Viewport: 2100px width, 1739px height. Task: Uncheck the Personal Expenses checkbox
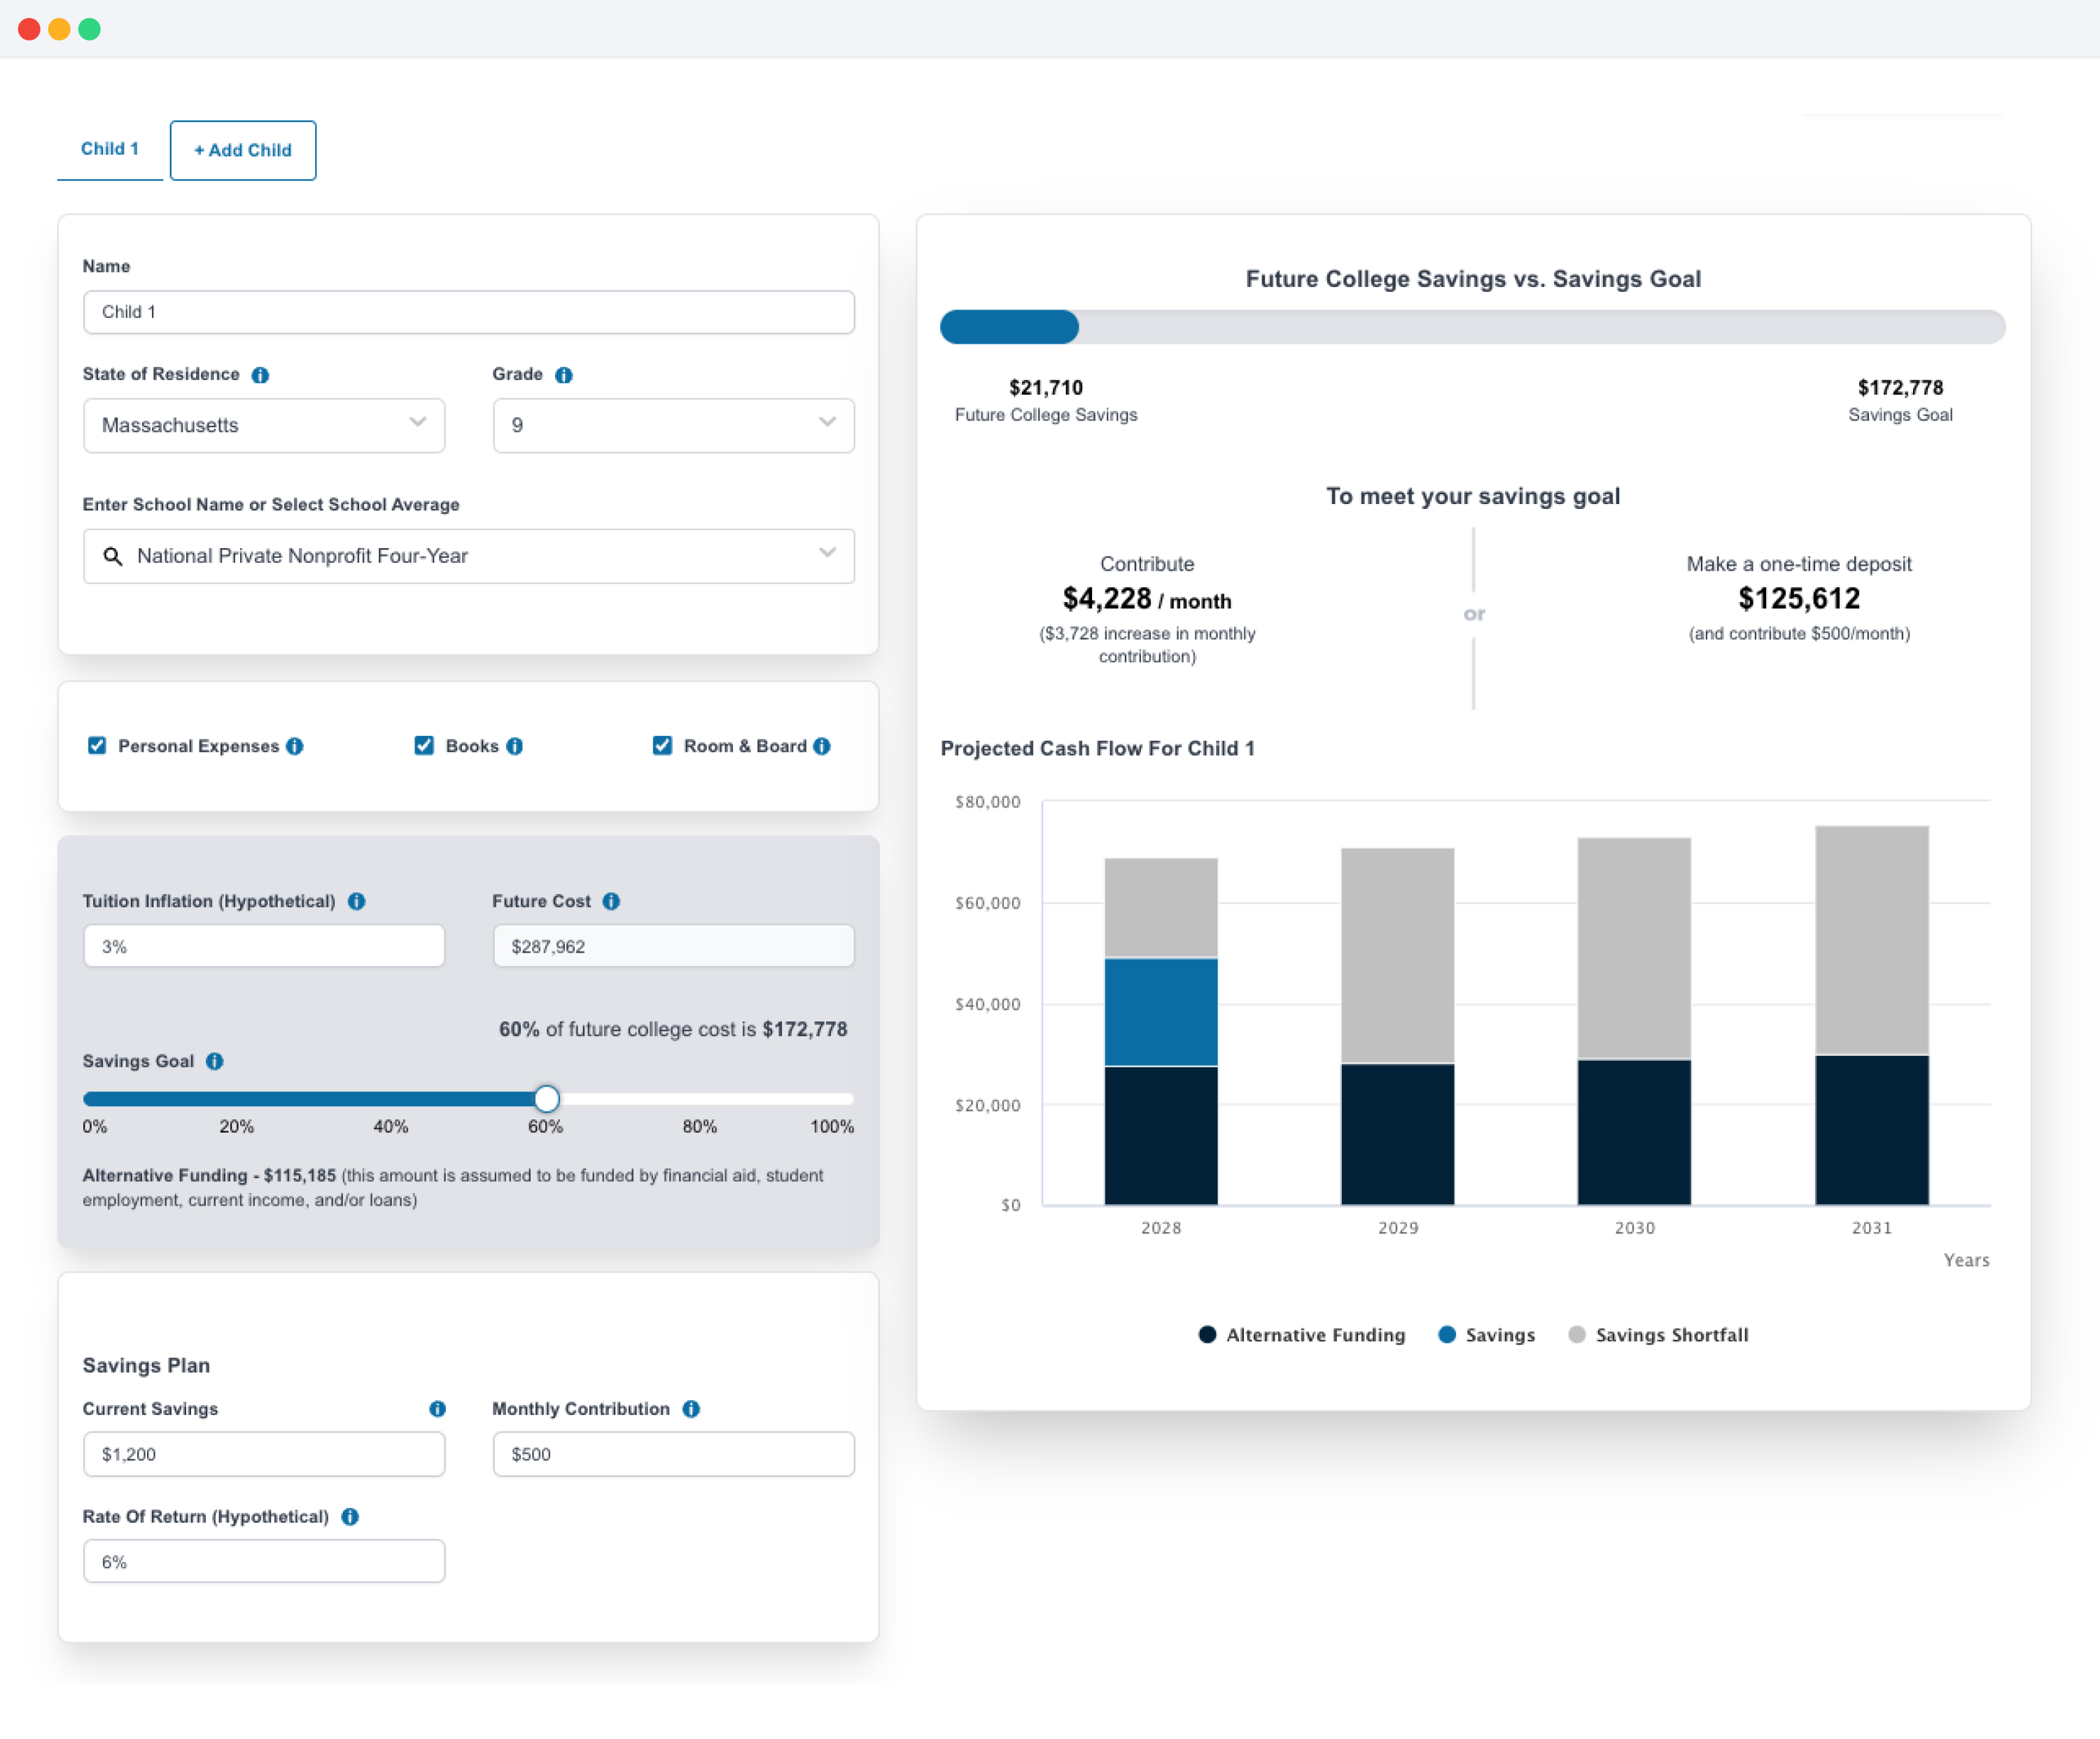coord(97,746)
